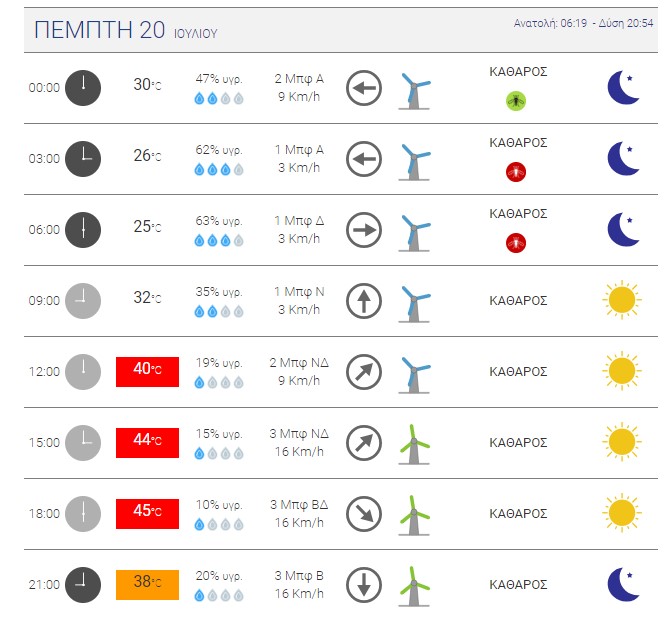
Task: Click the 3 Μπφ Β wind text
Action: point(299,575)
